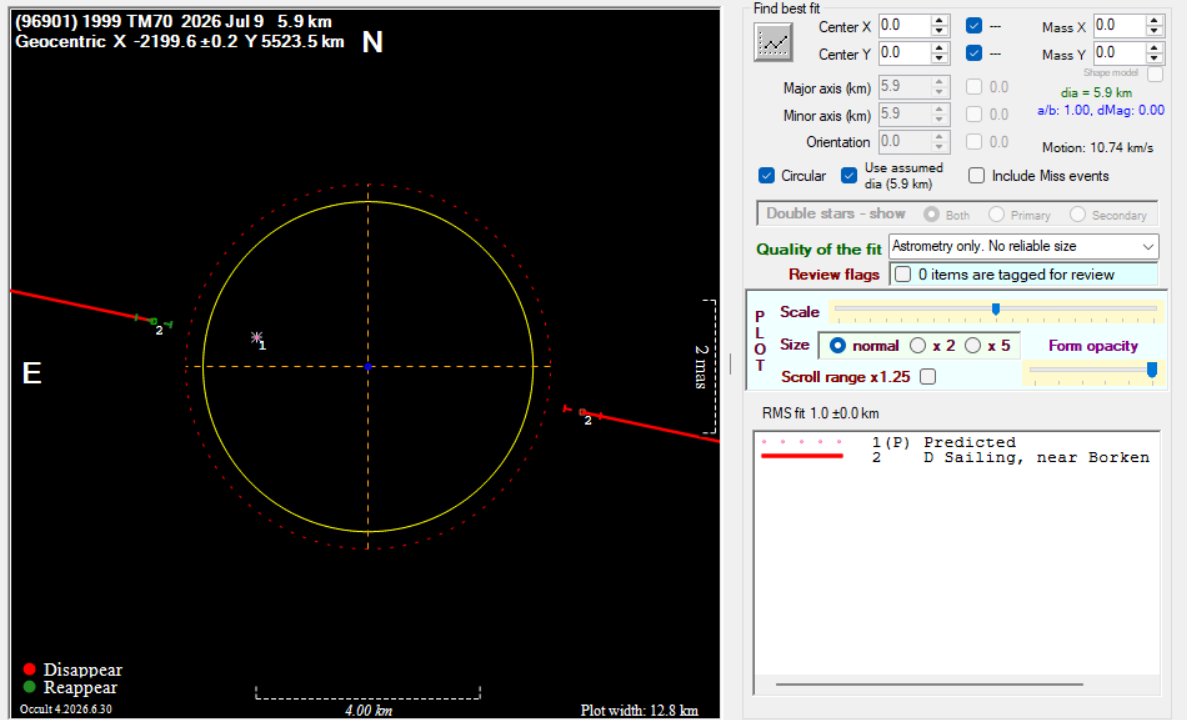The width and height of the screenshot is (1187, 720).
Task: Decrease Mass Y with the down arrow
Action: click(1154, 59)
